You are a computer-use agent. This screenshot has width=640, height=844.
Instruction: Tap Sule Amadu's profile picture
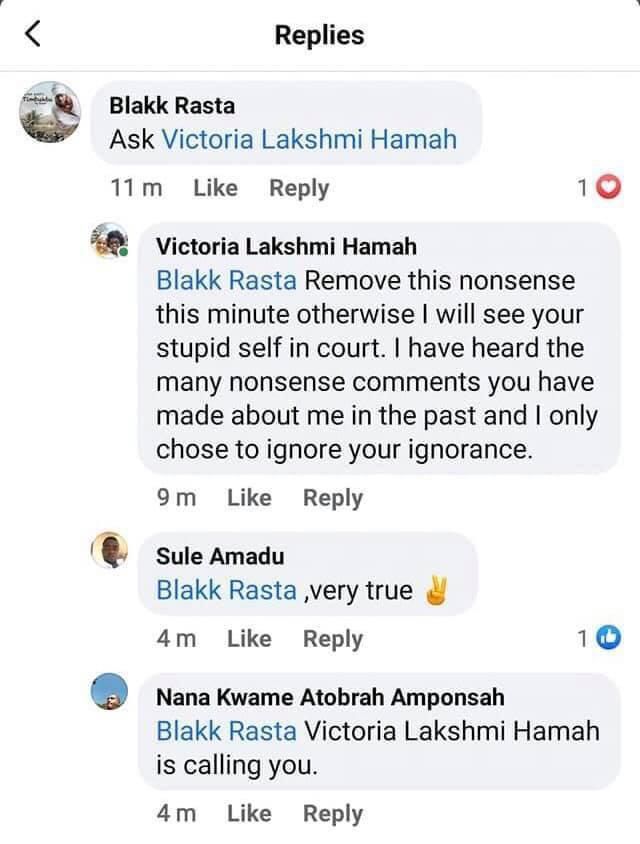pyautogui.click(x=111, y=549)
